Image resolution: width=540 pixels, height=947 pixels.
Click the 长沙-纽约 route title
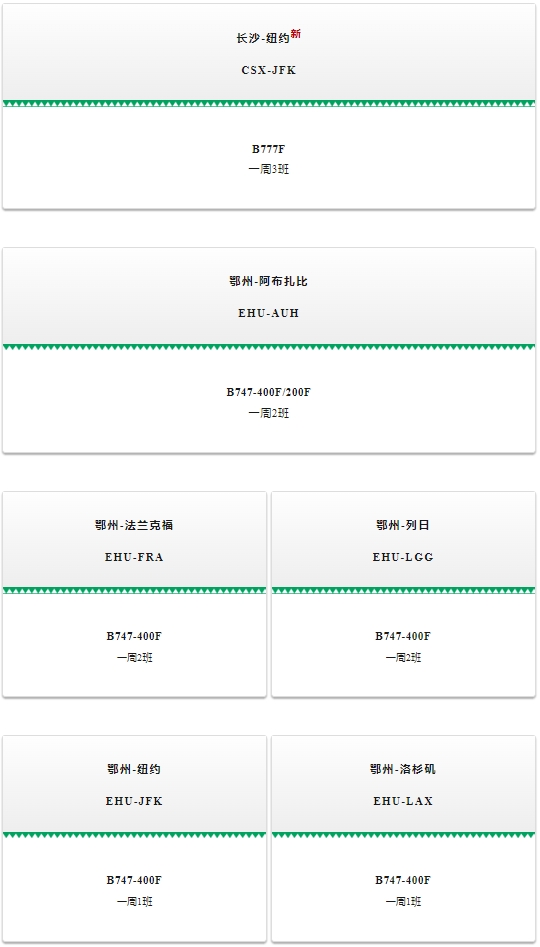pos(263,38)
